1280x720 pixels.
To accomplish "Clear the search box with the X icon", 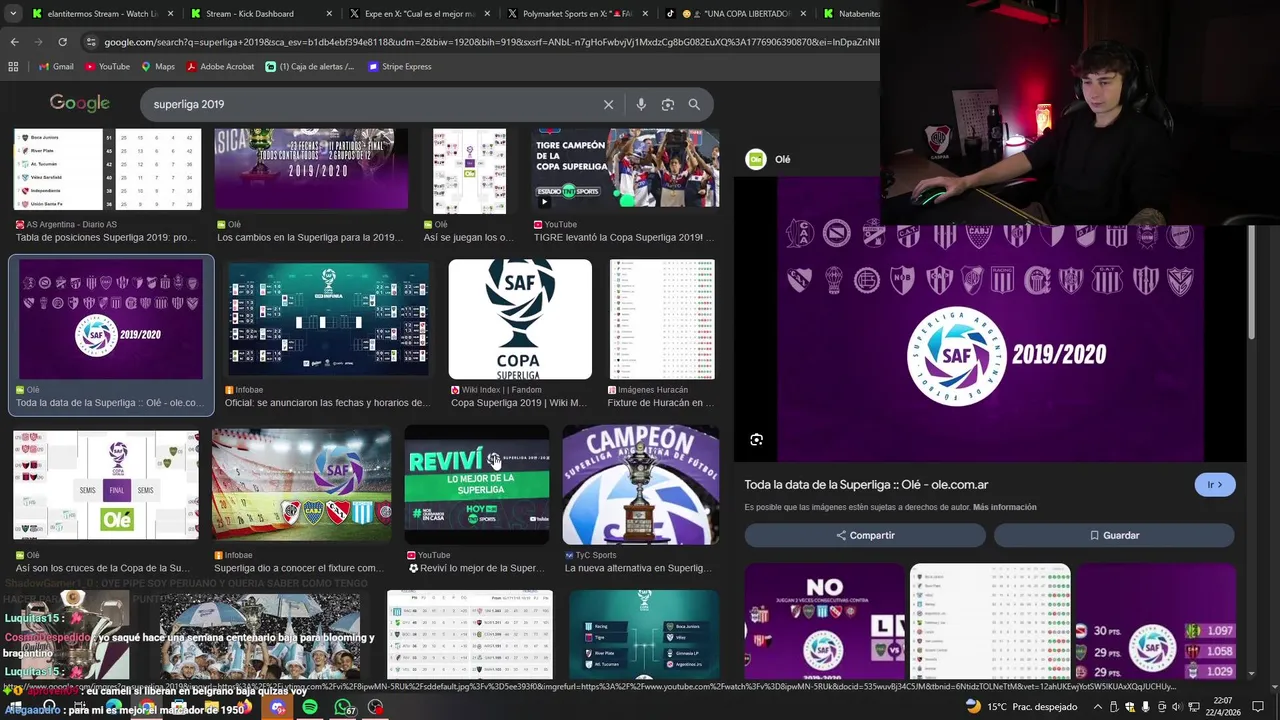I will coord(608,104).
